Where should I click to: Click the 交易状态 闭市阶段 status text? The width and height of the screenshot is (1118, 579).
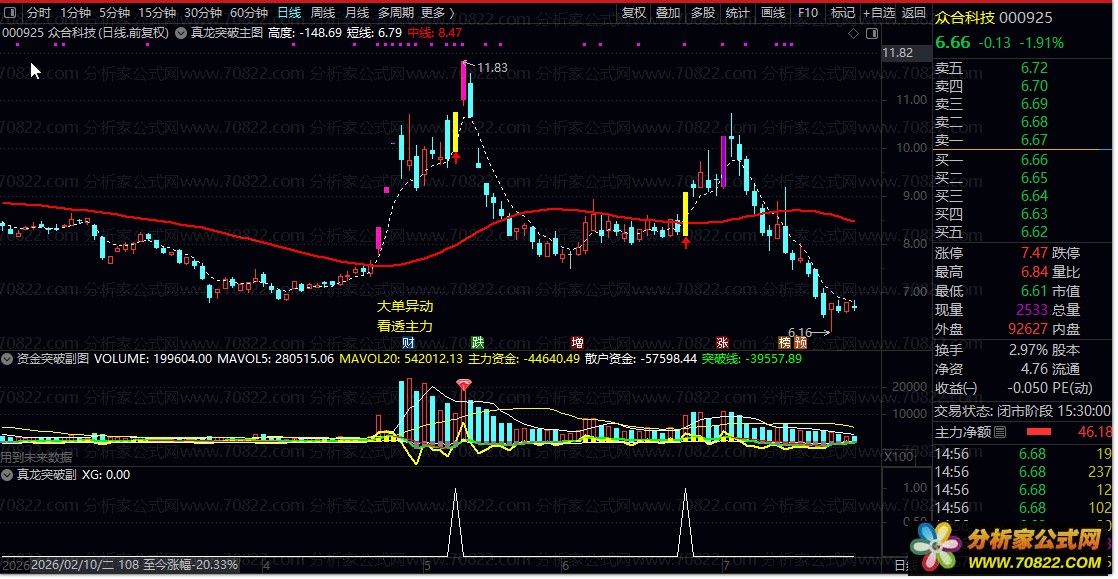pos(1022,411)
